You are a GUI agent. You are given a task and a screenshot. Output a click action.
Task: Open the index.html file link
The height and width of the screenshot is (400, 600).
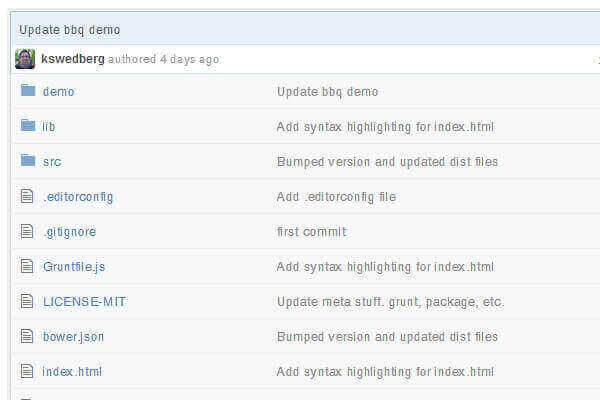72,372
